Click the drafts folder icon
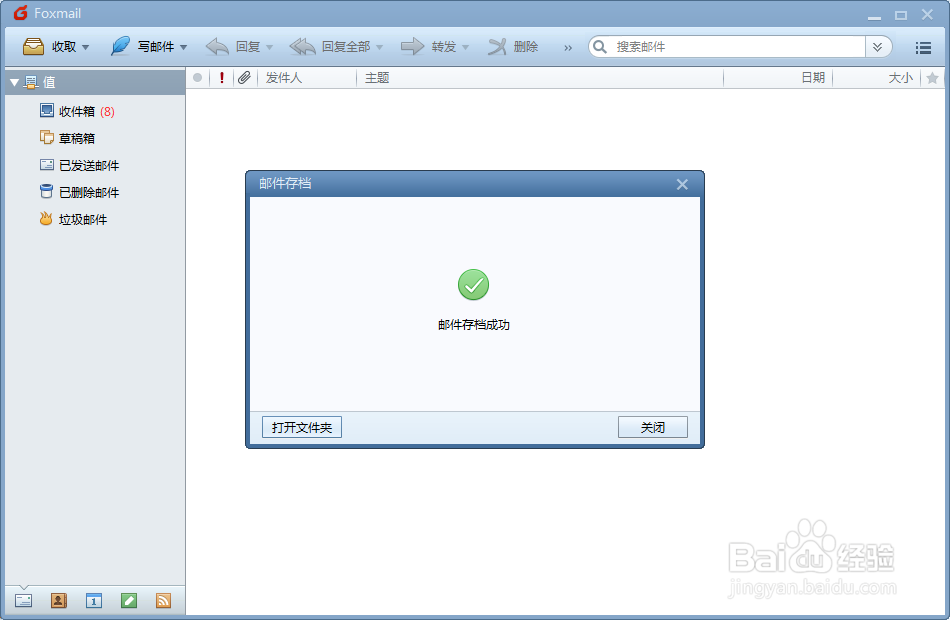The height and width of the screenshot is (620, 950). [x=47, y=138]
